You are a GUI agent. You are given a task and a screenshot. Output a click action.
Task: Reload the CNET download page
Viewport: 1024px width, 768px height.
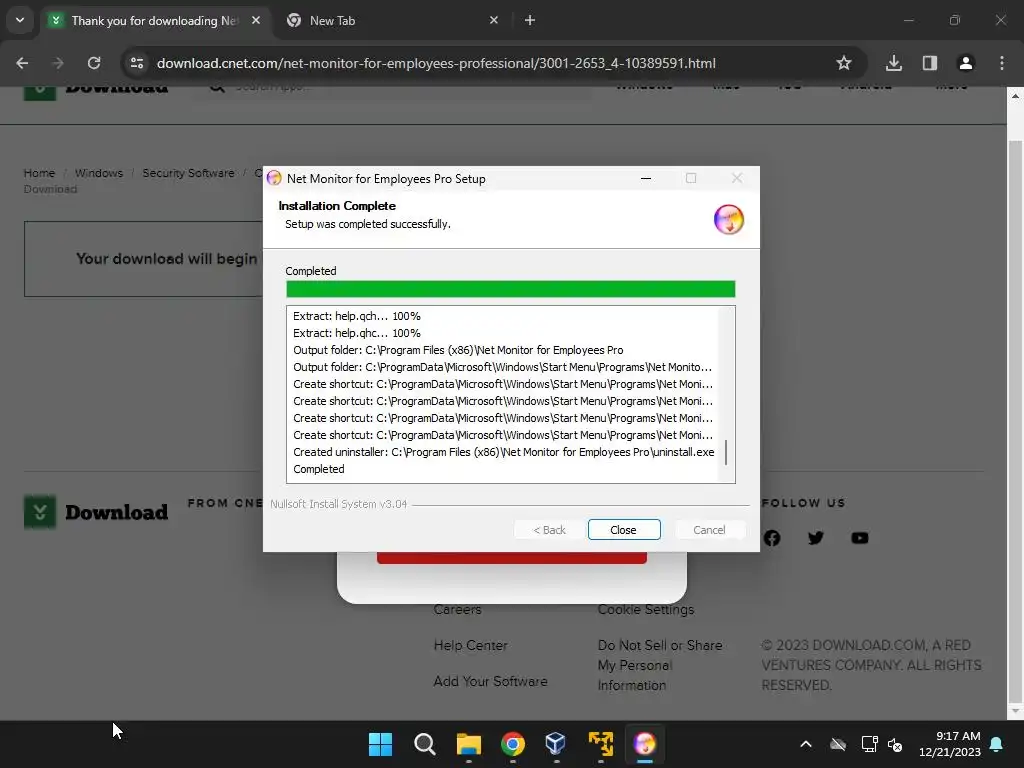tap(94, 63)
